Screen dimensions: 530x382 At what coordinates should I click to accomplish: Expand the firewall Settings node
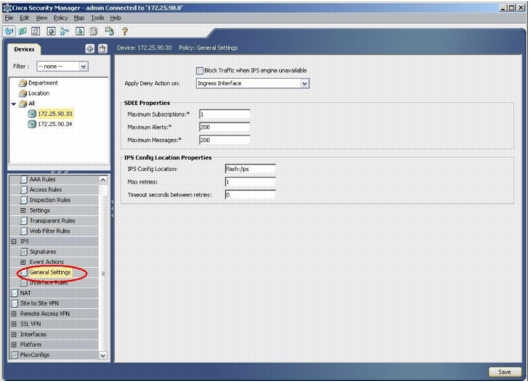pos(23,211)
